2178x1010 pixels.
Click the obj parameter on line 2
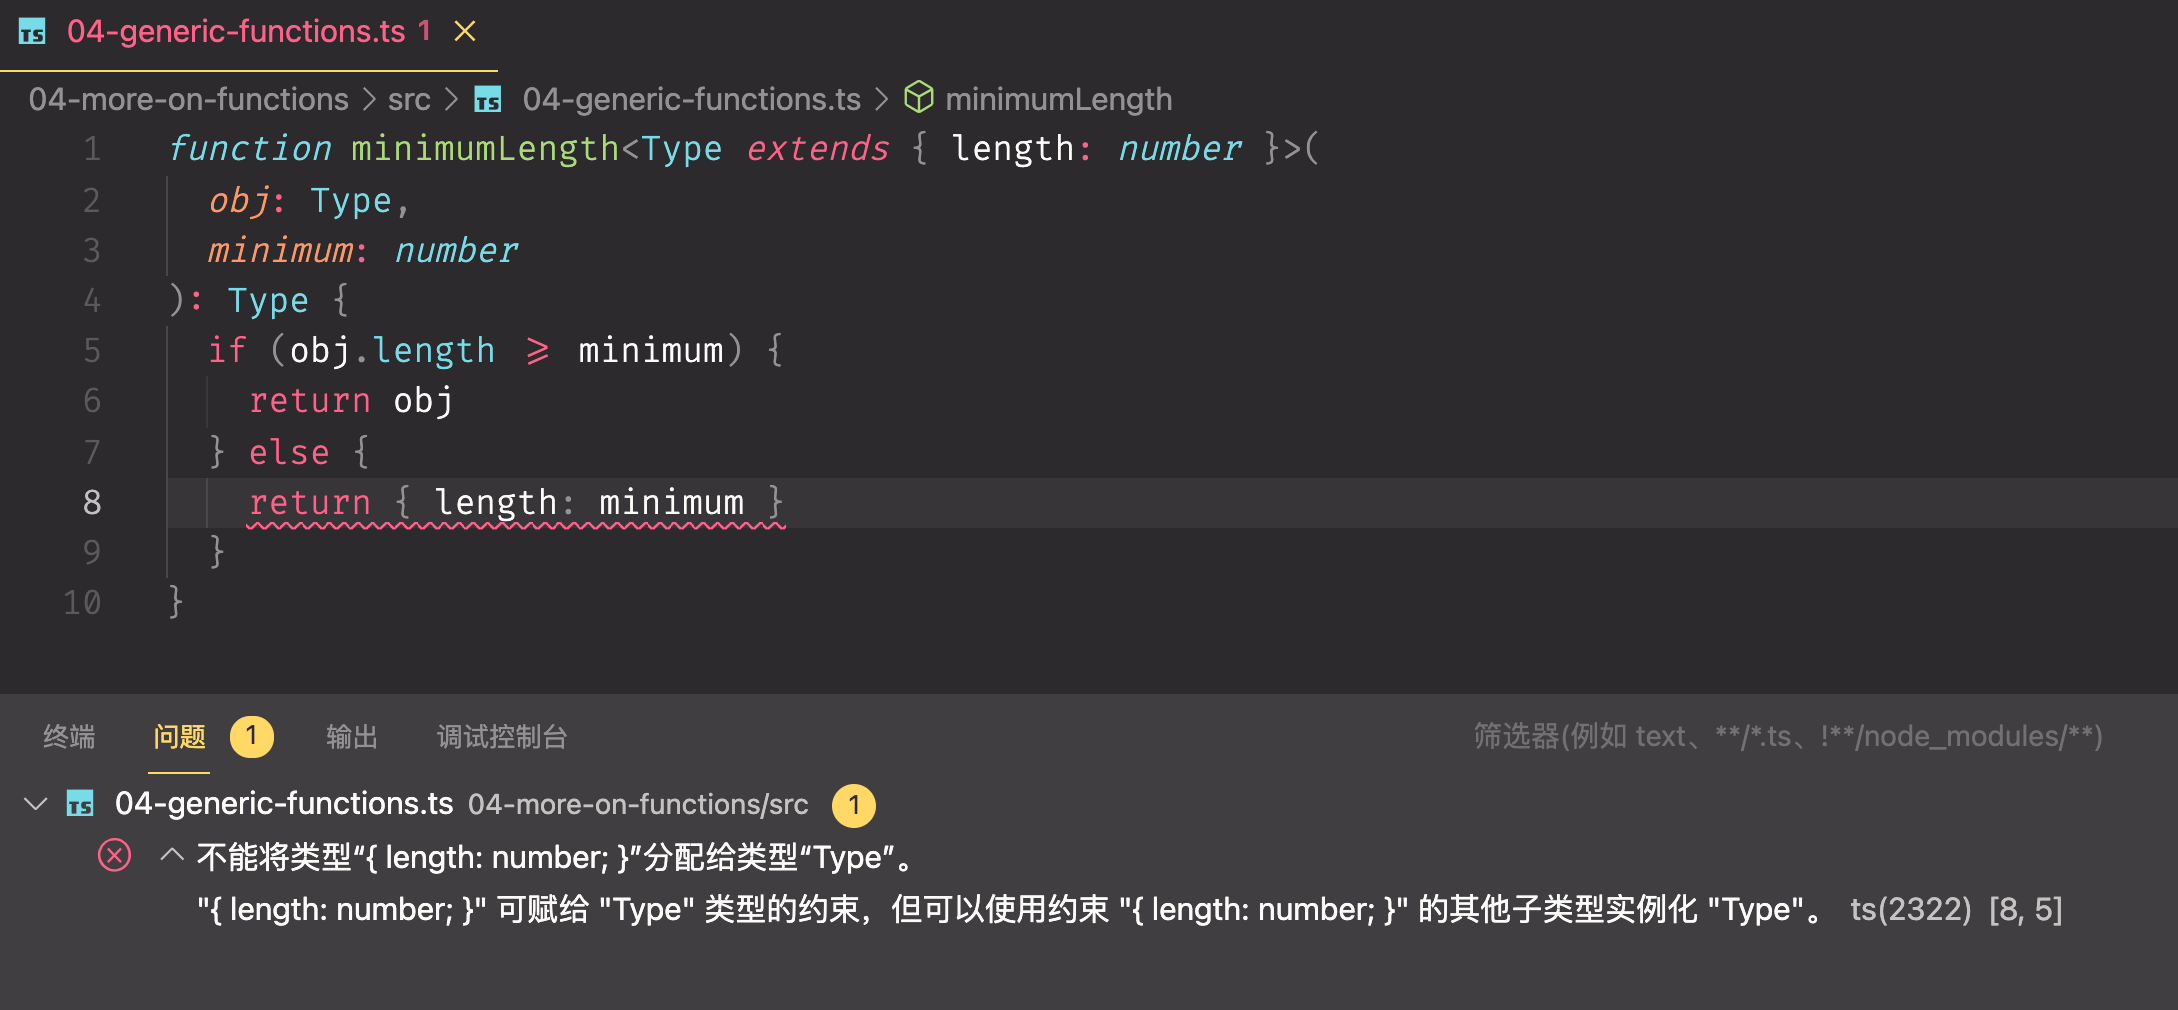(238, 201)
